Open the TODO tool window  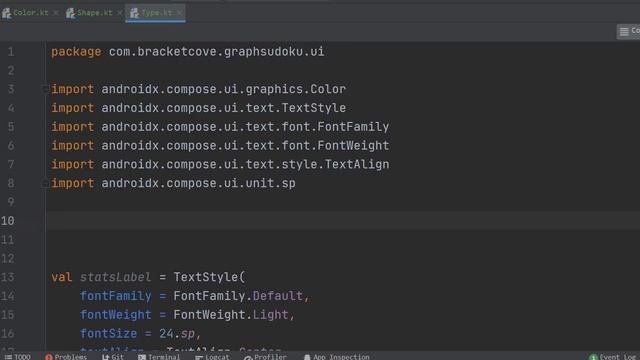pos(18,357)
